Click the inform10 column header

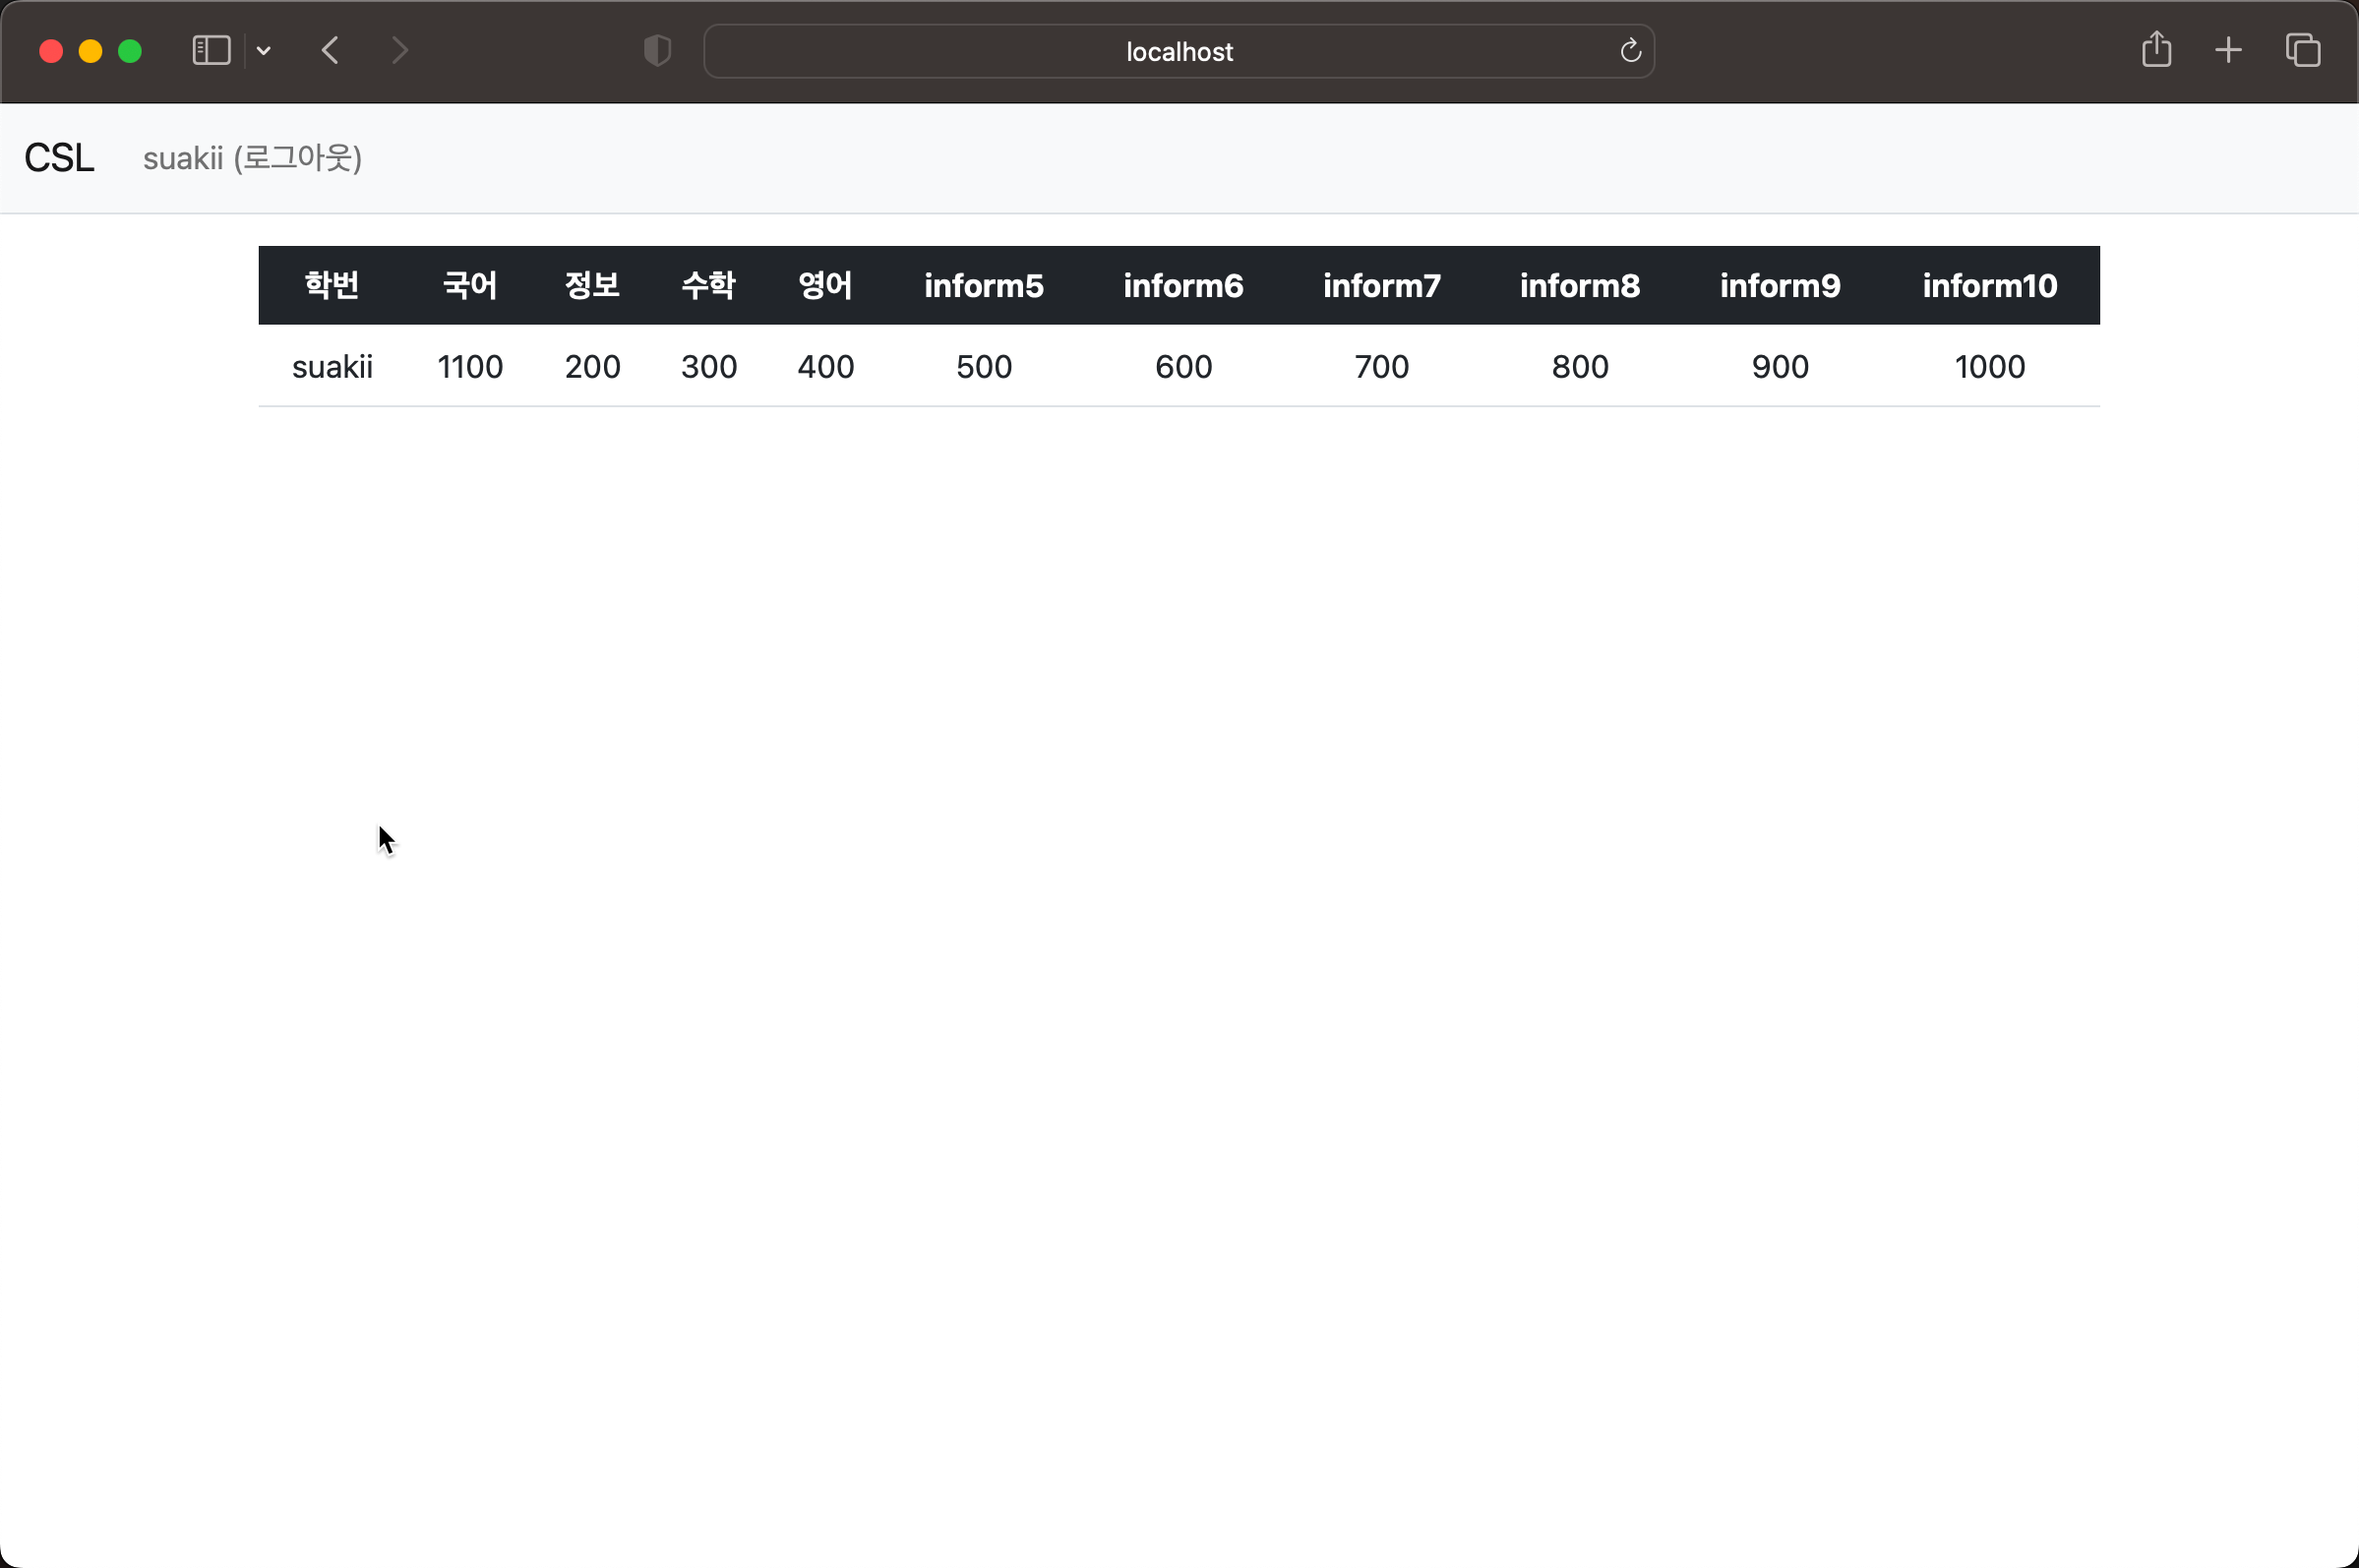tap(1989, 286)
